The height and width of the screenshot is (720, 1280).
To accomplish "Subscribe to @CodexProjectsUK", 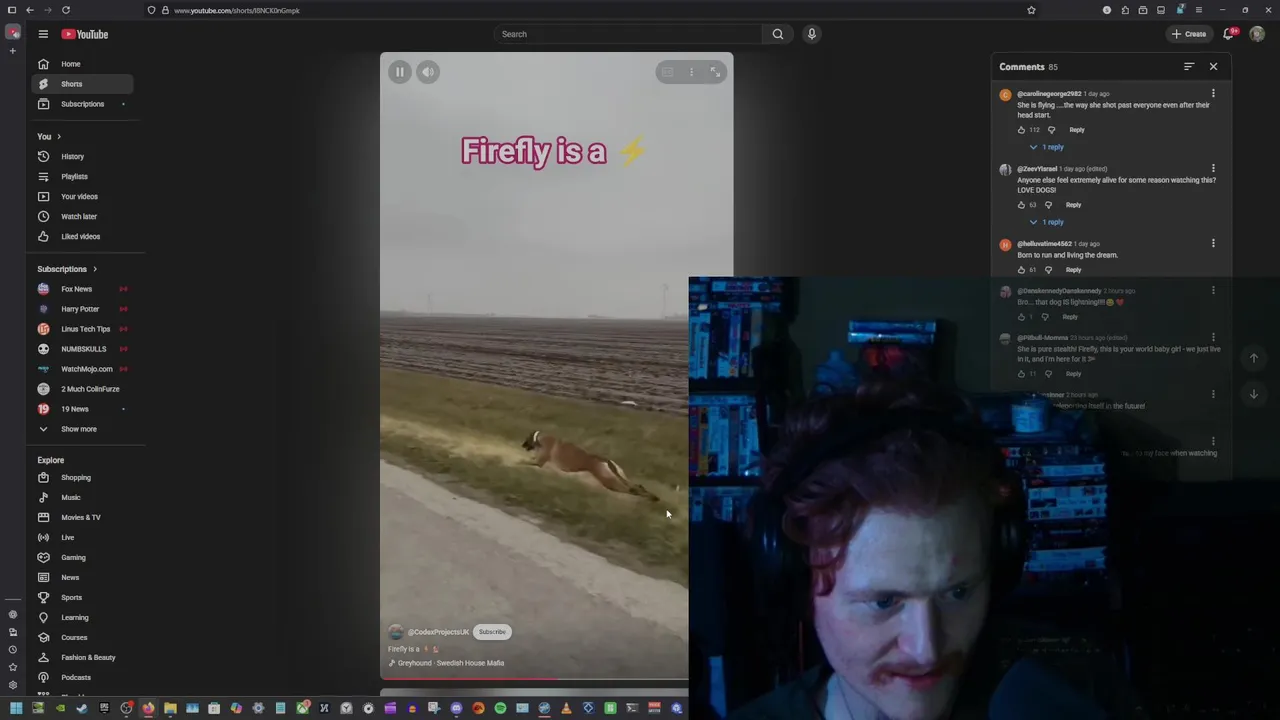I will tap(492, 632).
